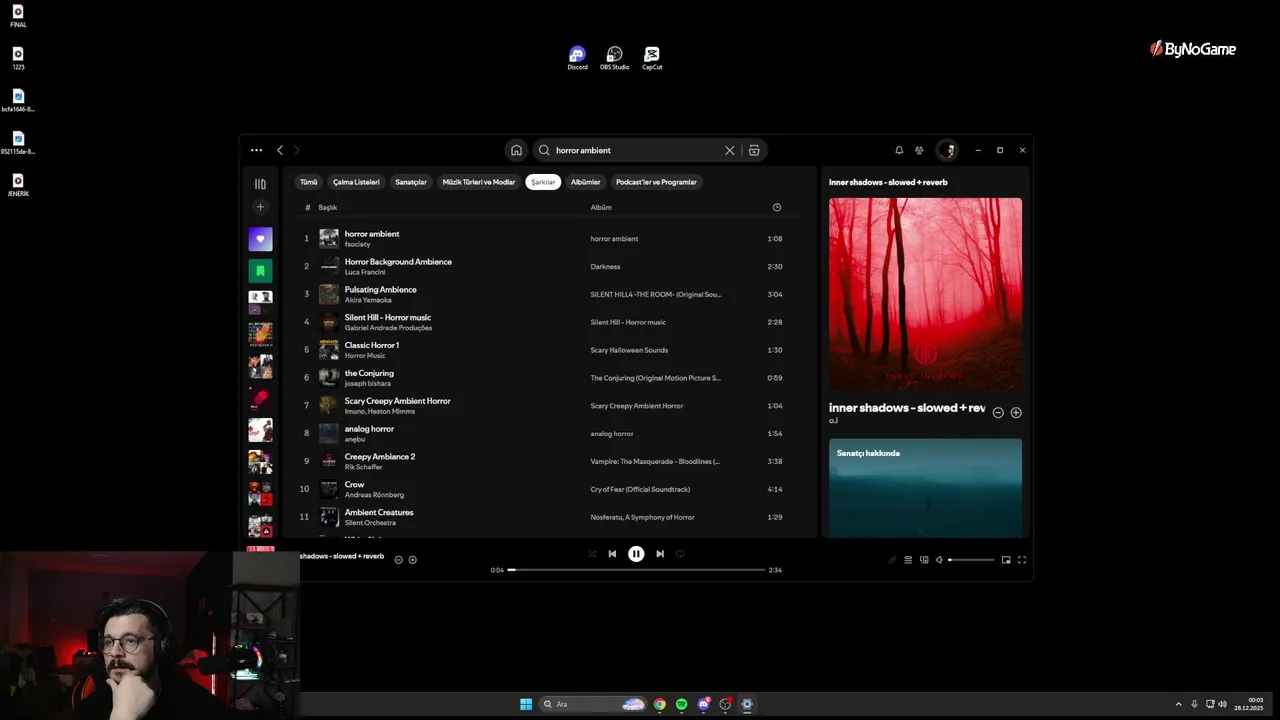Play the track Horror Background Ambience

pos(398,262)
